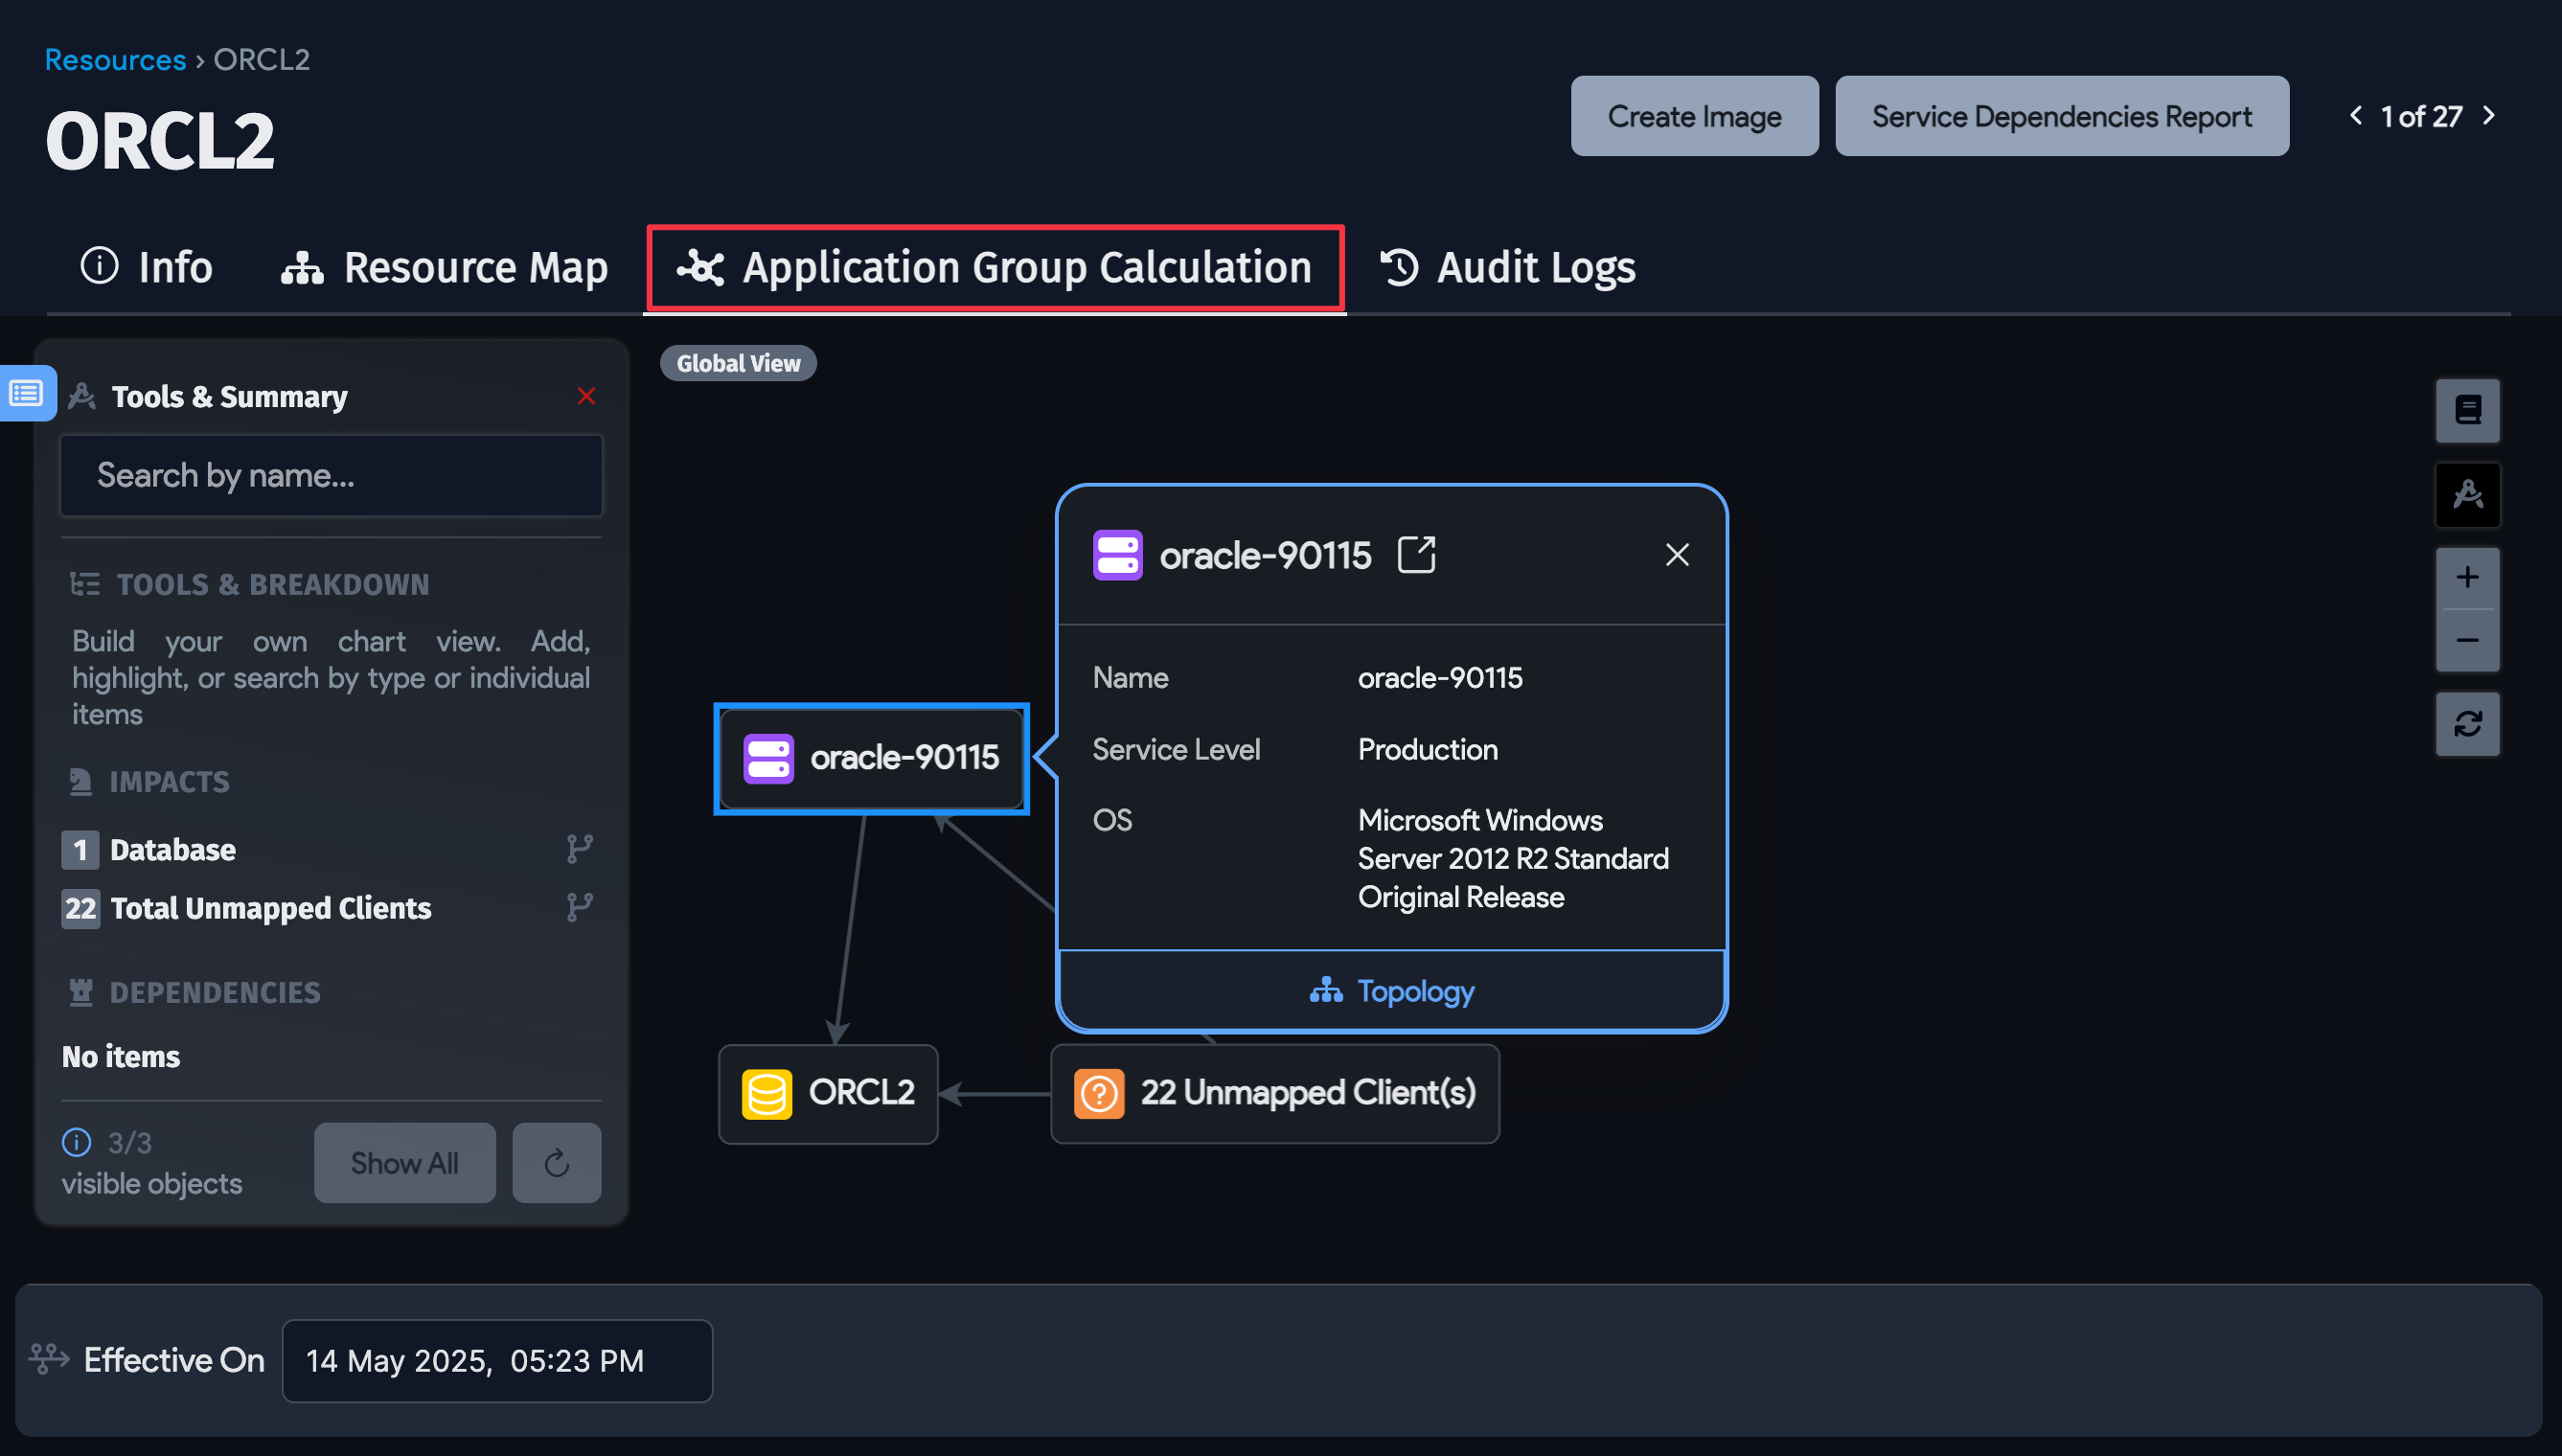2562x1456 pixels.
Task: Go back with the left chevron near 1 of 27
Action: pyautogui.click(x=2356, y=116)
